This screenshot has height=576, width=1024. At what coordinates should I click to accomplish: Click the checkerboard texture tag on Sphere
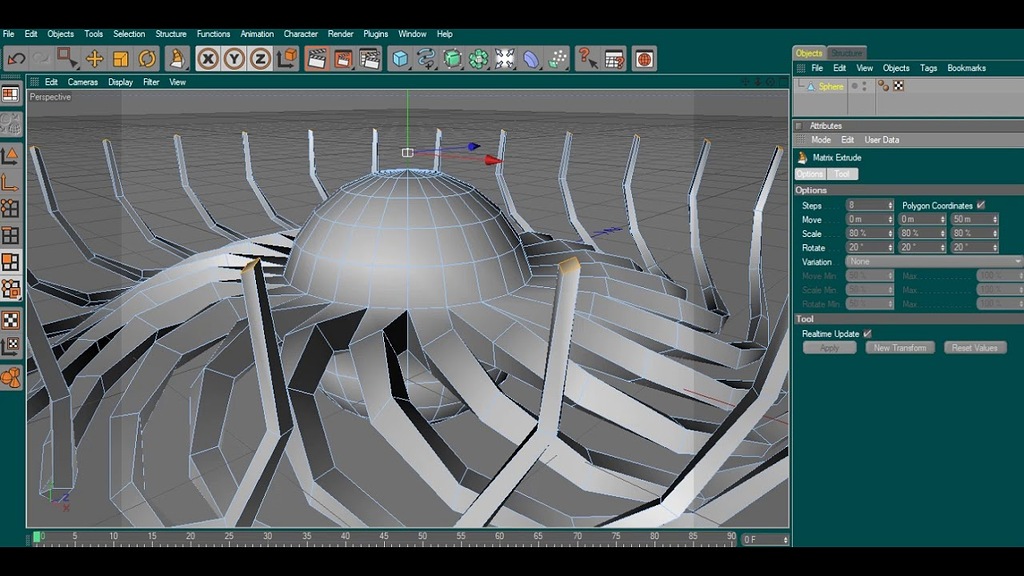[899, 86]
